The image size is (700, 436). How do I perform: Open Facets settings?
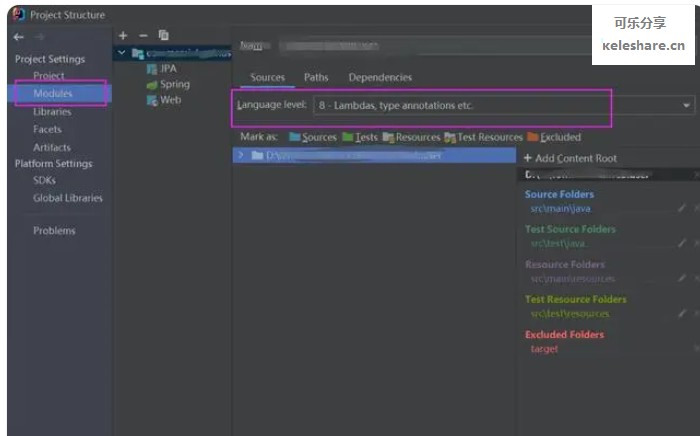(x=47, y=129)
